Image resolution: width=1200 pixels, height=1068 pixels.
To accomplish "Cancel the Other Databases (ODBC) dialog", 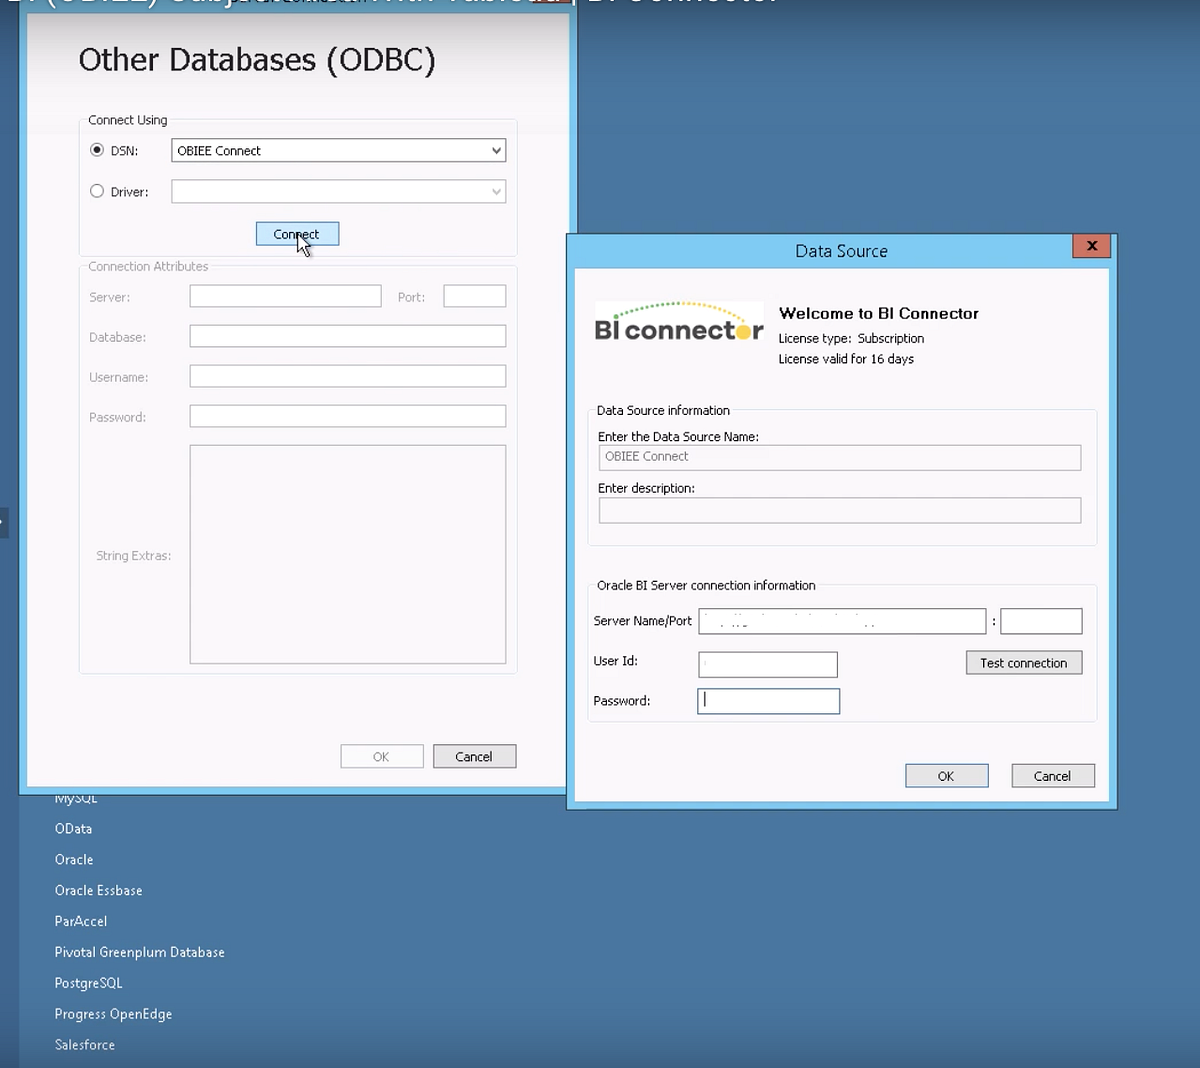I will coord(474,757).
